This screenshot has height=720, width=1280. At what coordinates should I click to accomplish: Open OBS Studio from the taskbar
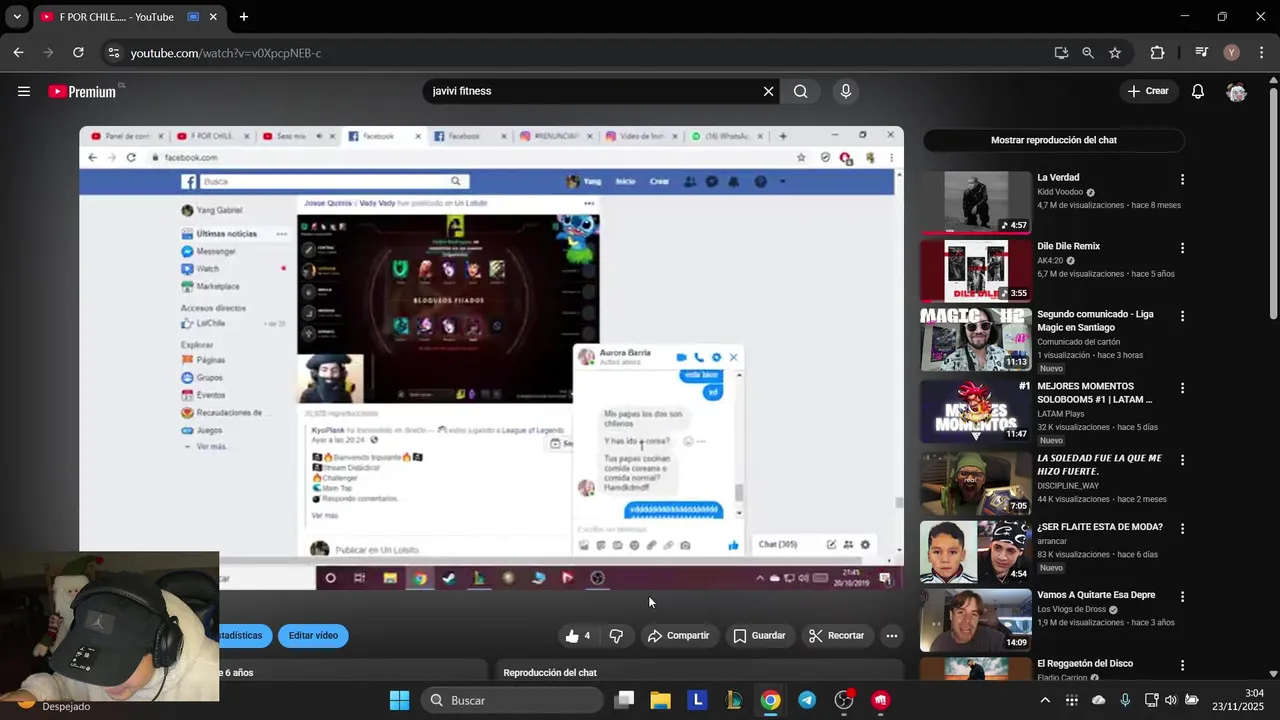(x=844, y=700)
